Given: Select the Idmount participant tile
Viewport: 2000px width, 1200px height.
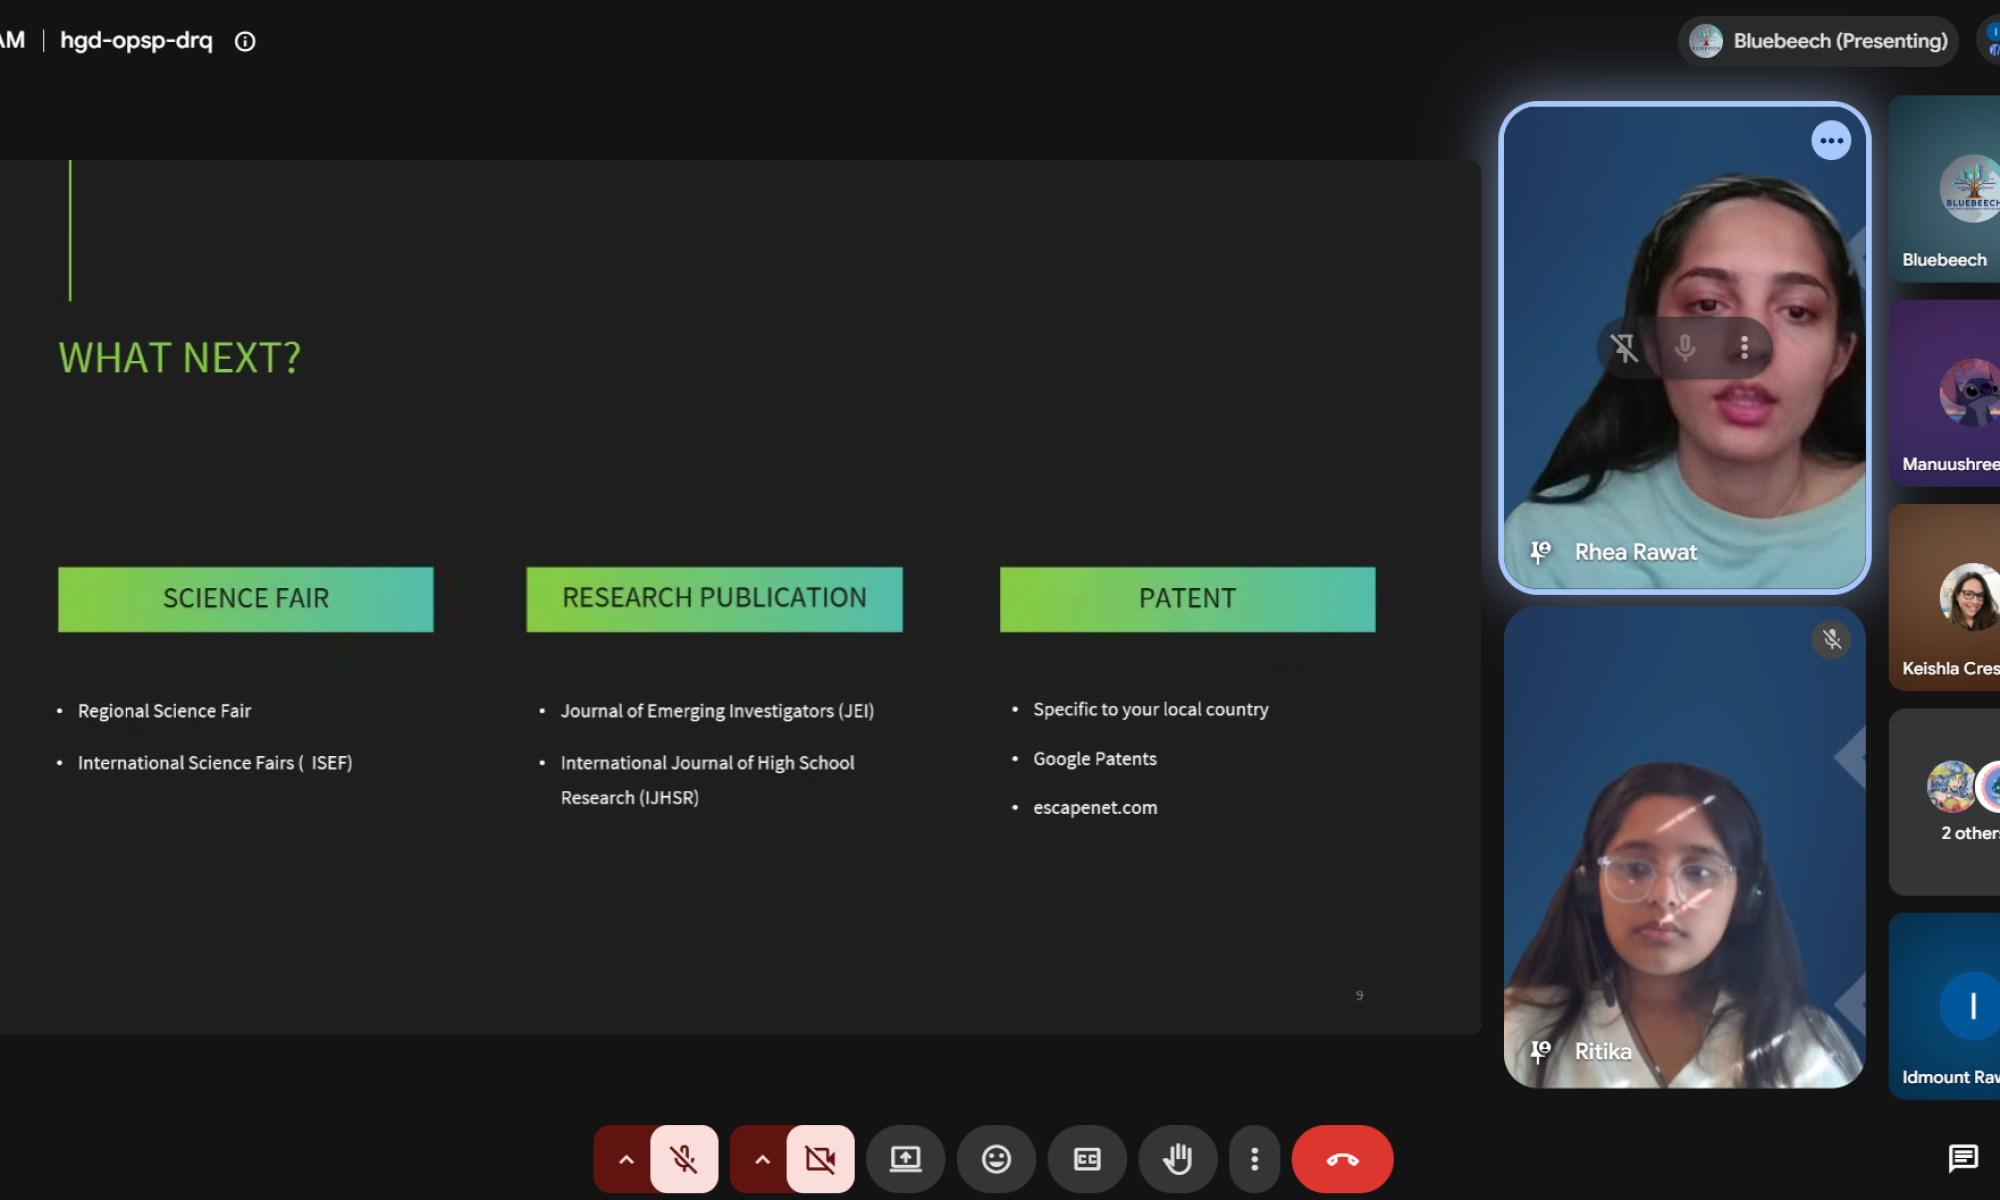Looking at the screenshot, I should click(x=1944, y=1006).
